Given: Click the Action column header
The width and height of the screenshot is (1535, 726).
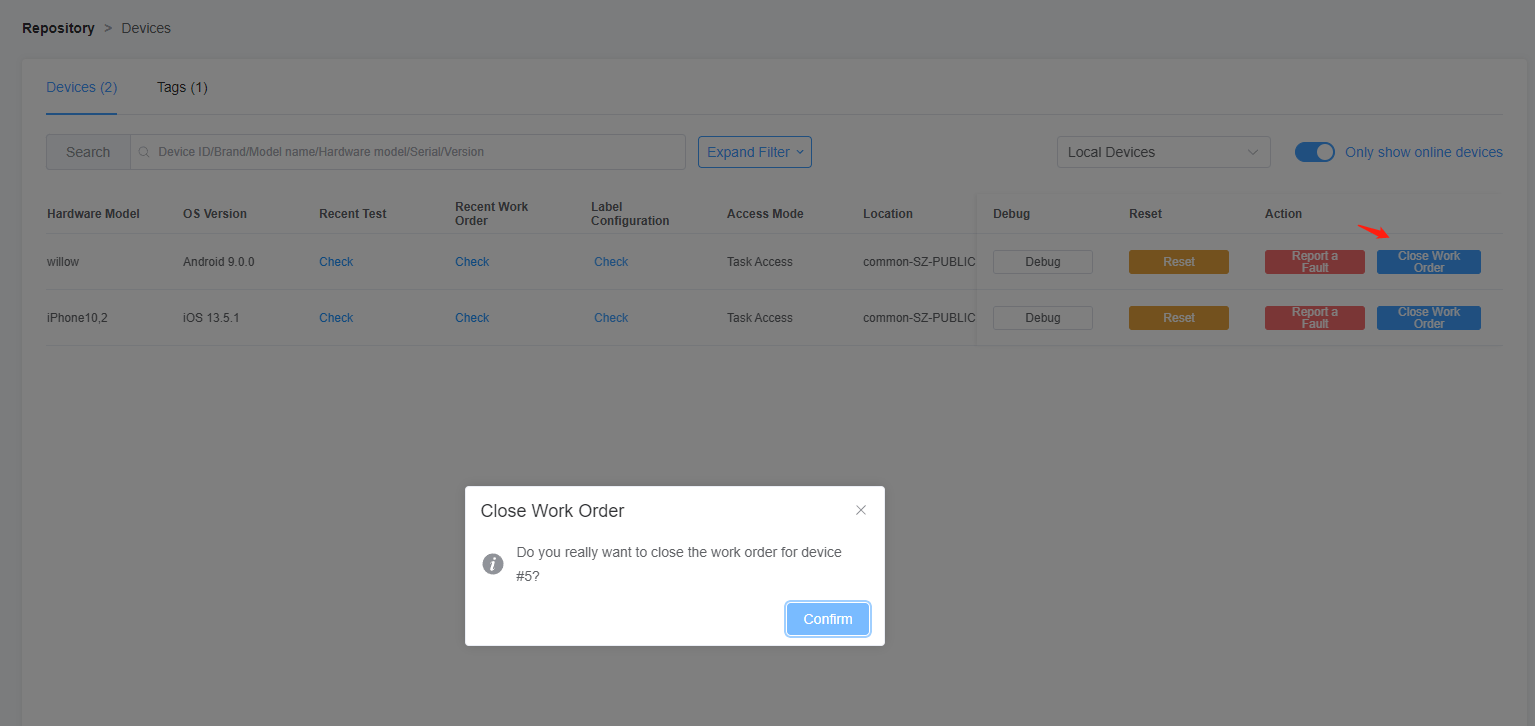Looking at the screenshot, I should [x=1284, y=214].
